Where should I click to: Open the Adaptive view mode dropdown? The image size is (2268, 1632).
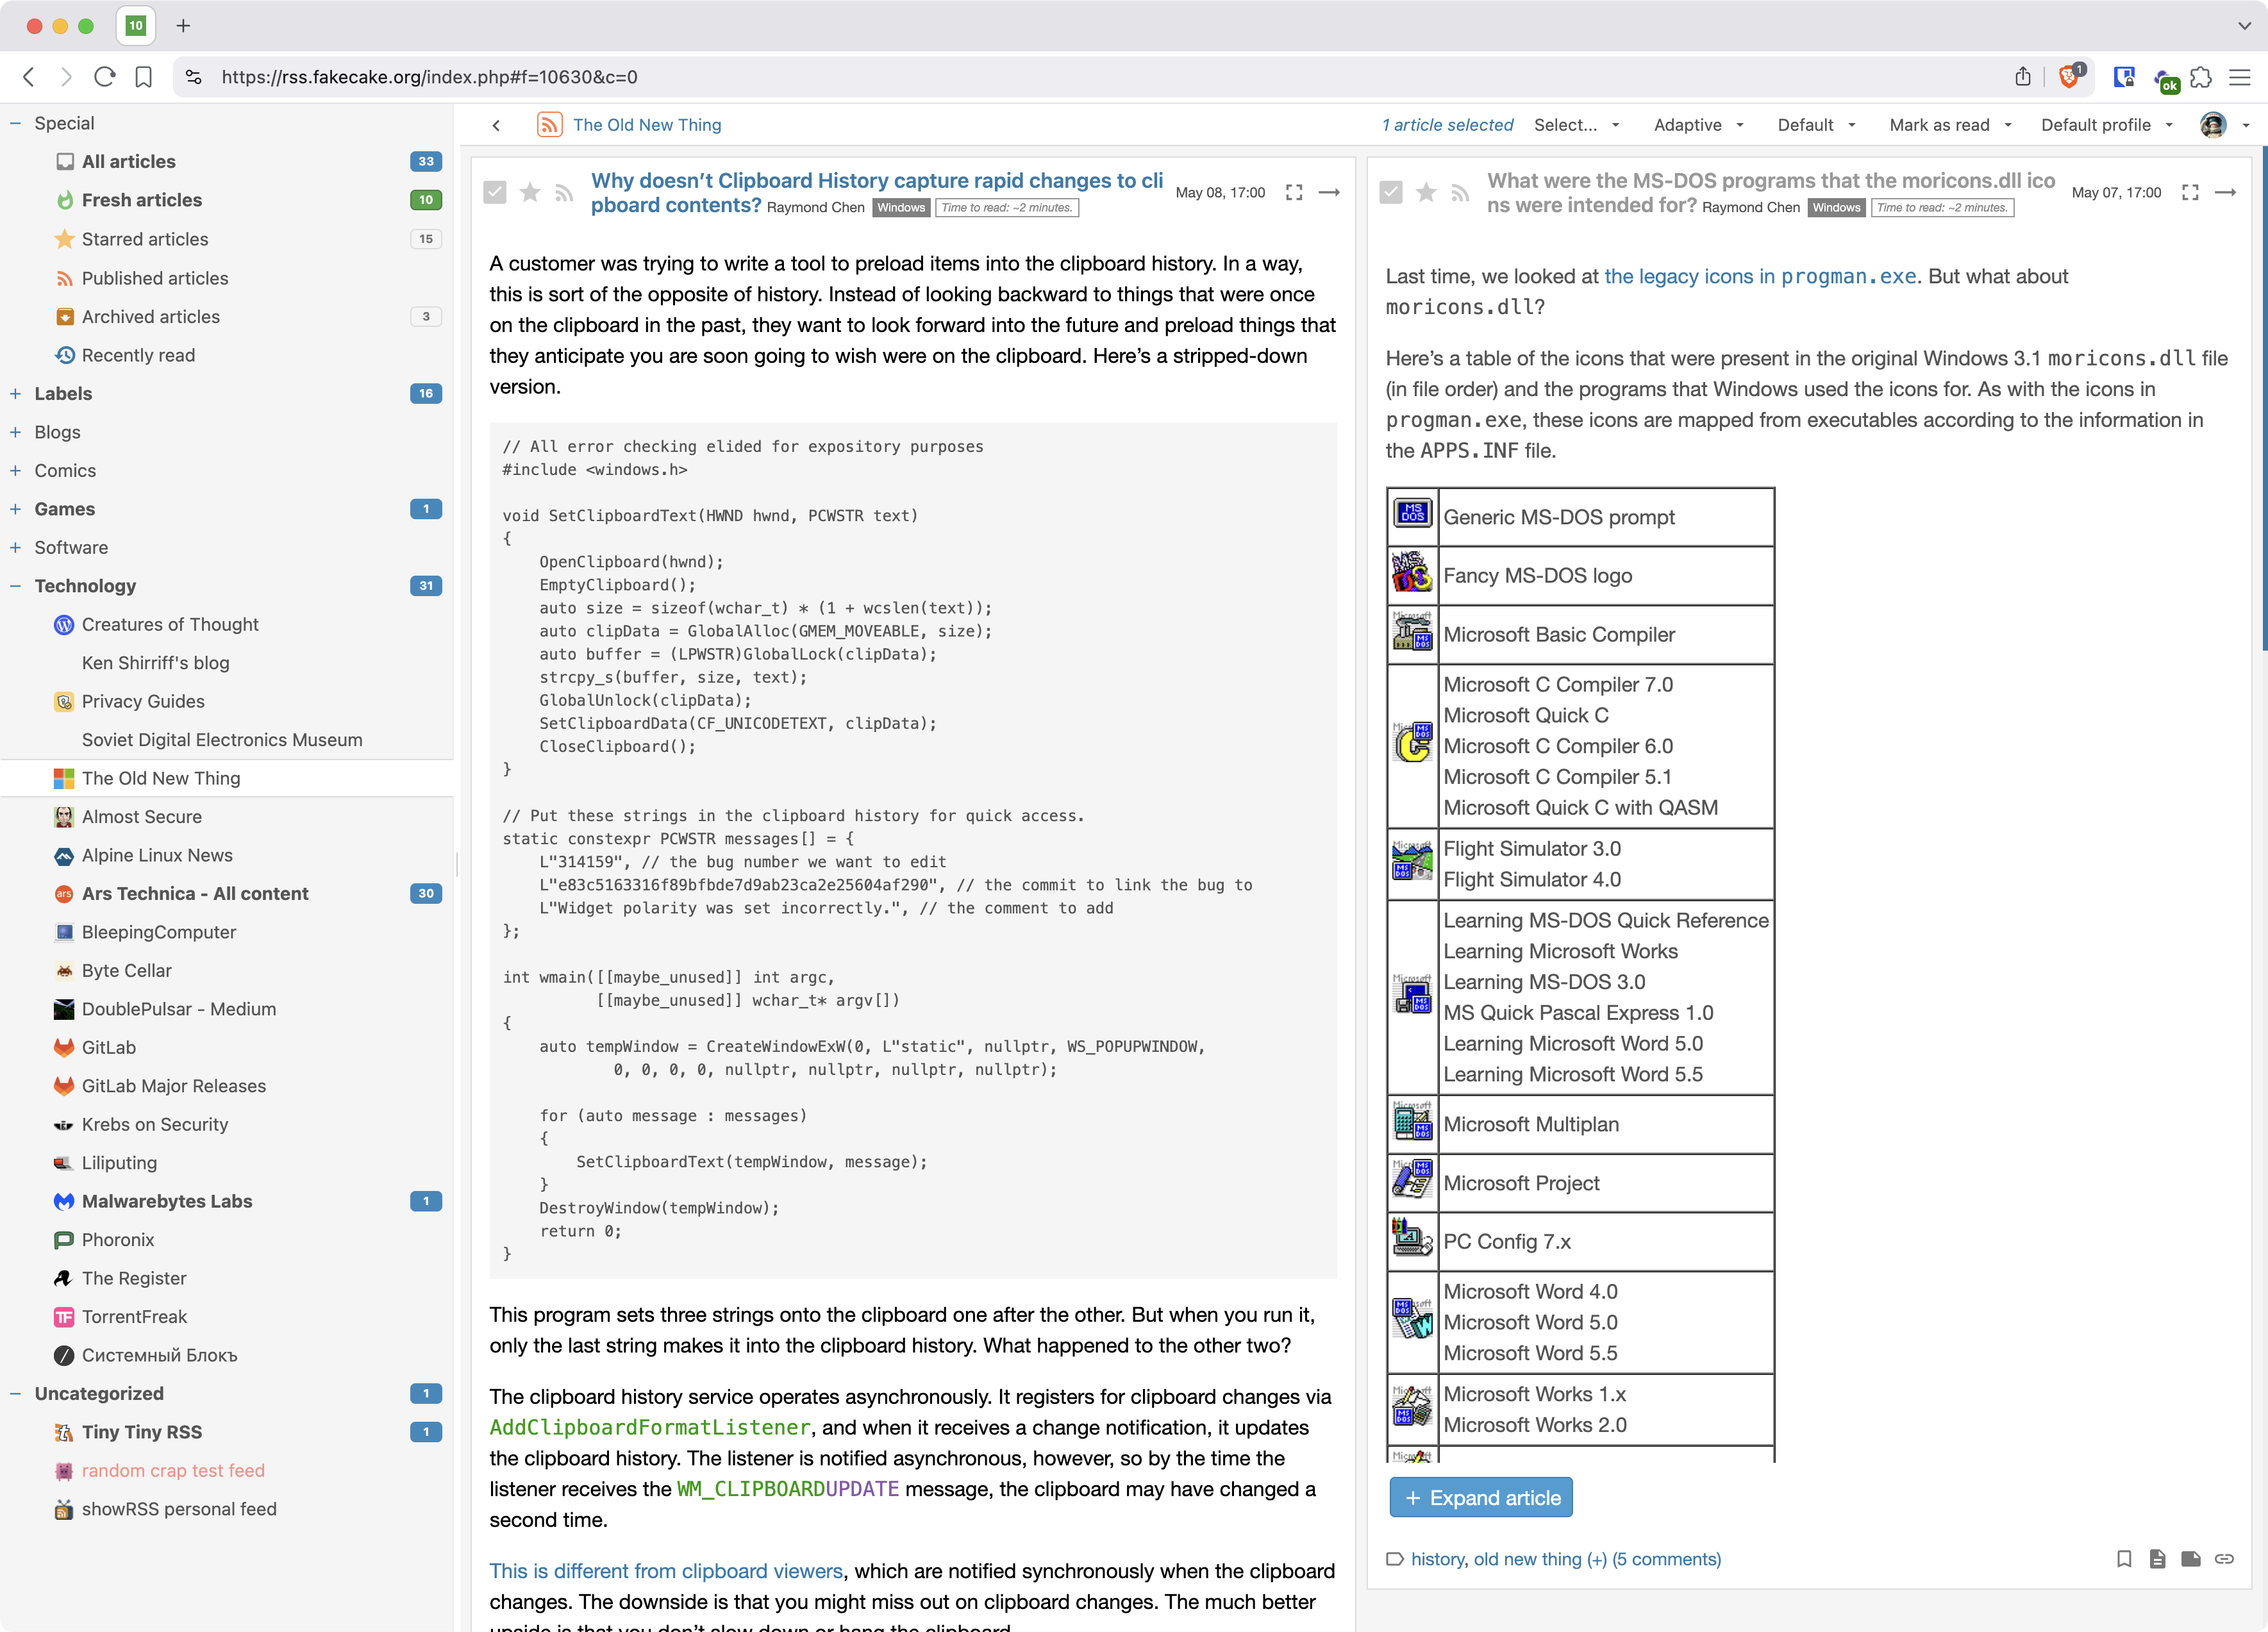pos(1697,125)
